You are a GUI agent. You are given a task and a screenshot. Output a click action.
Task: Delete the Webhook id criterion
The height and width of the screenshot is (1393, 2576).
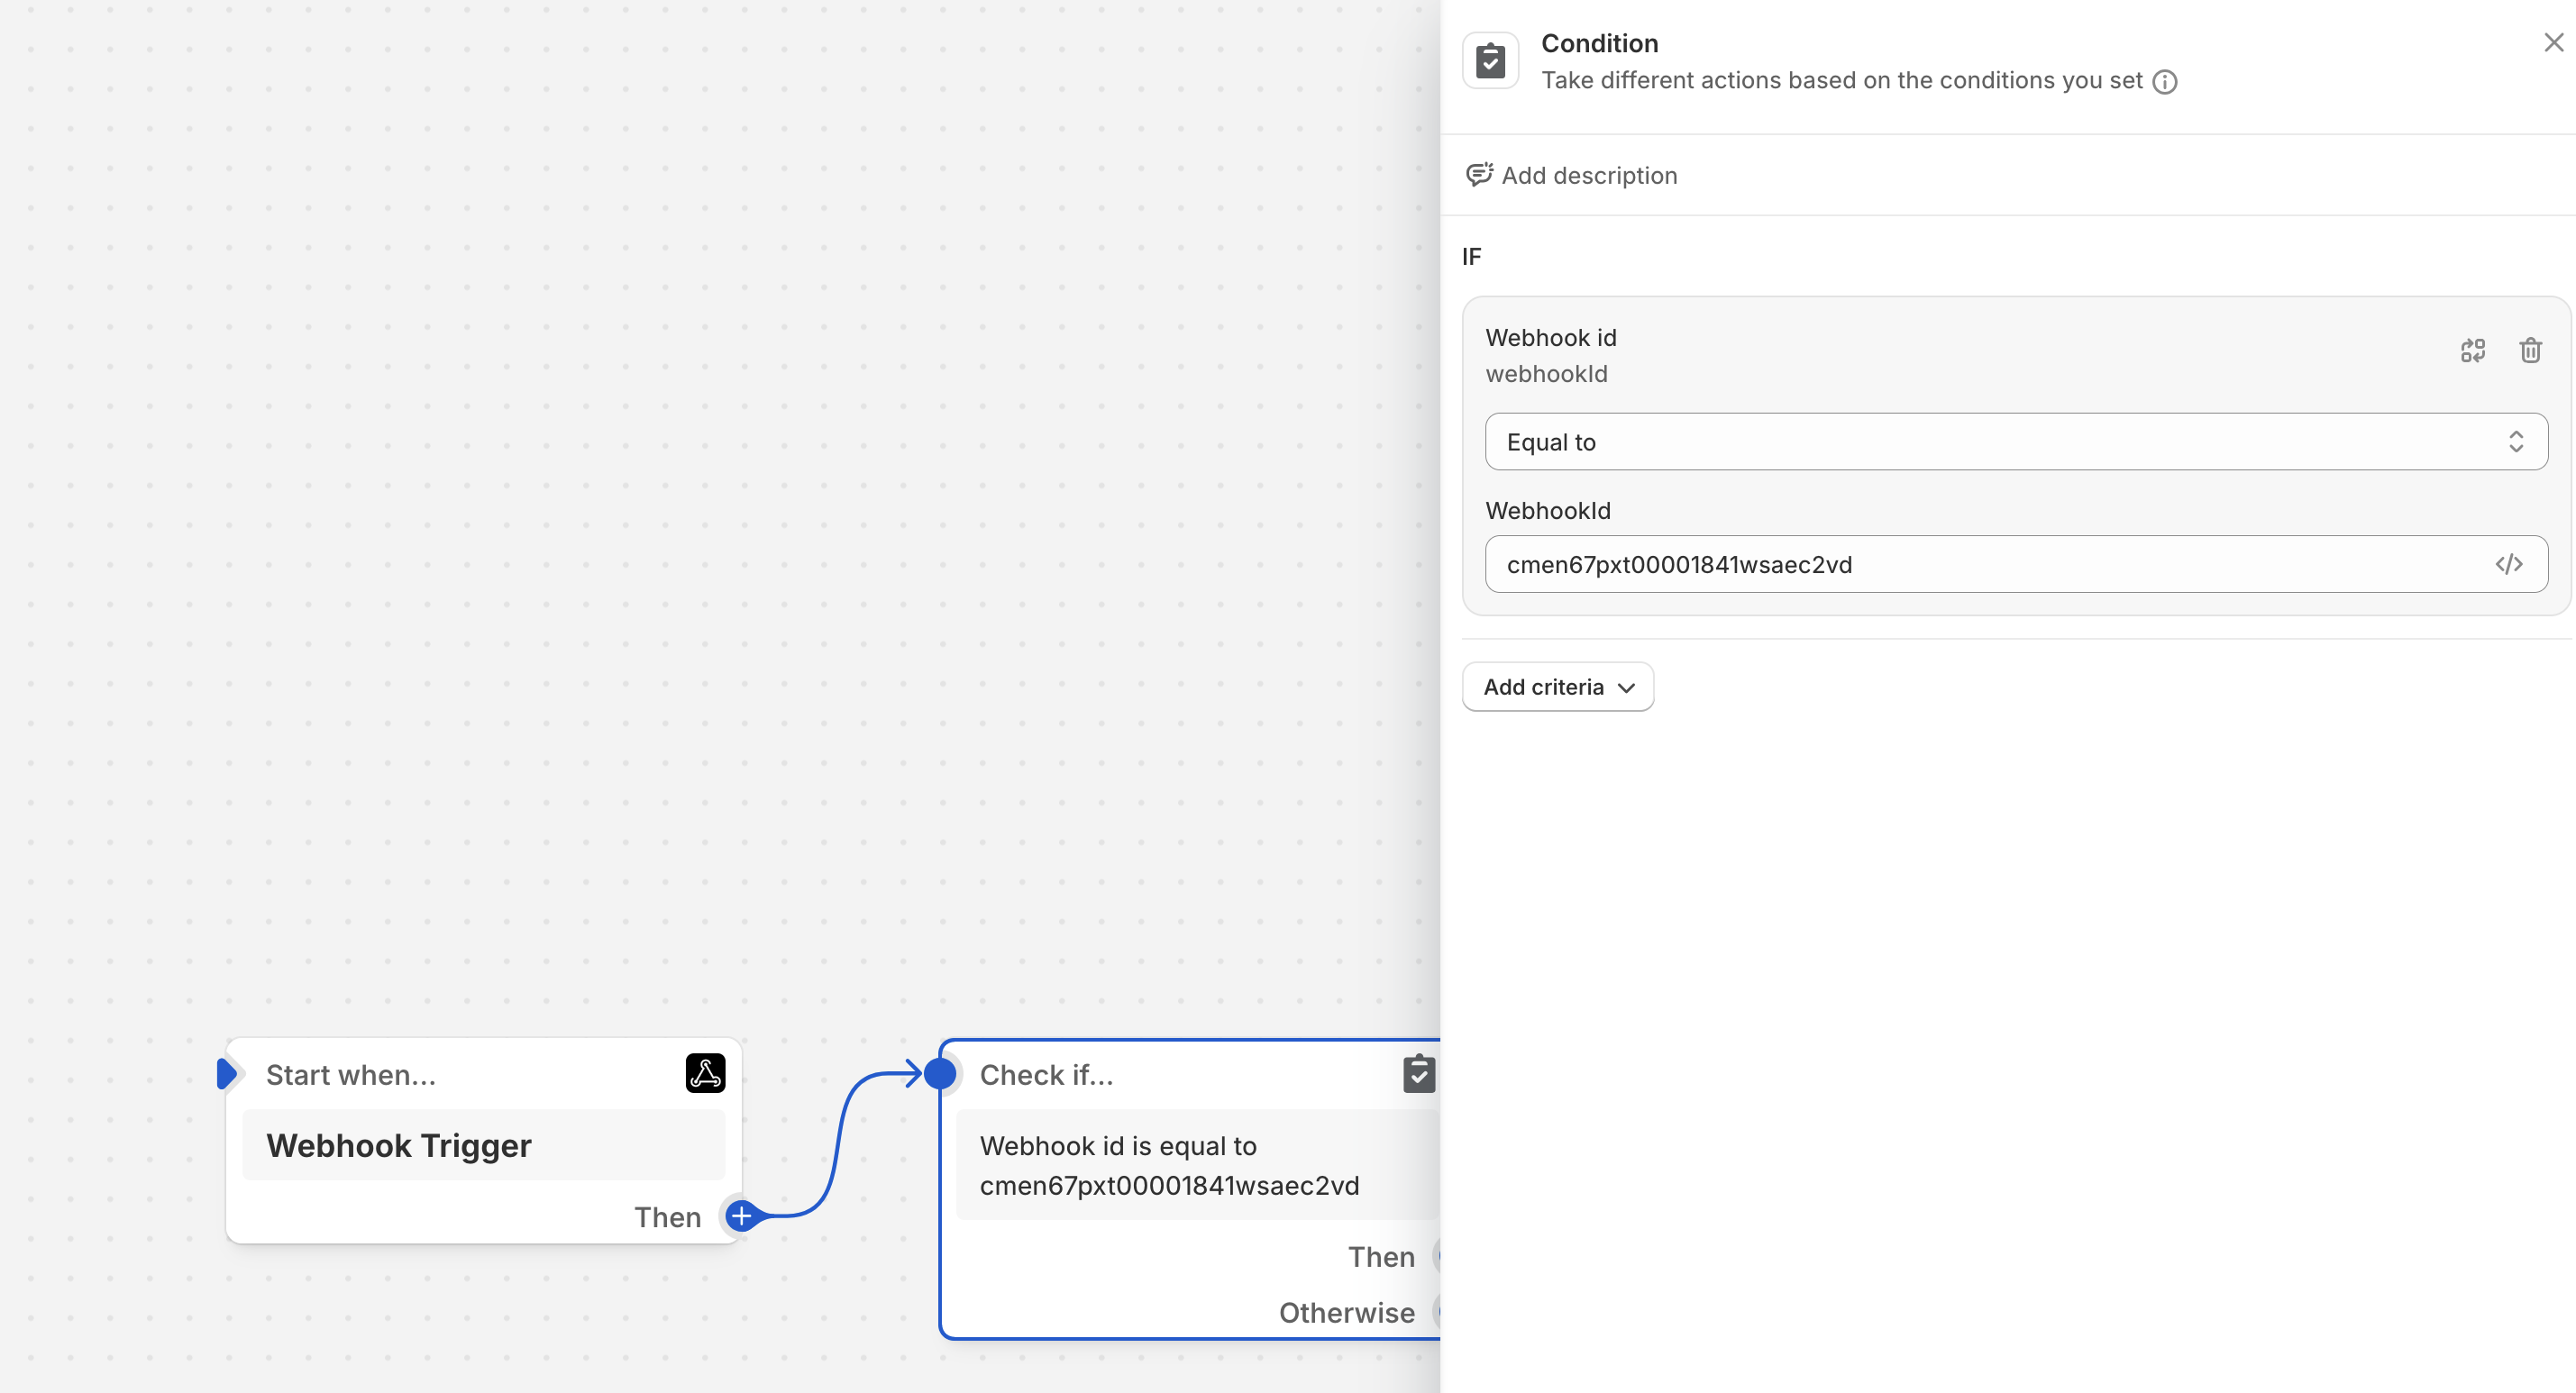pyautogui.click(x=2530, y=350)
